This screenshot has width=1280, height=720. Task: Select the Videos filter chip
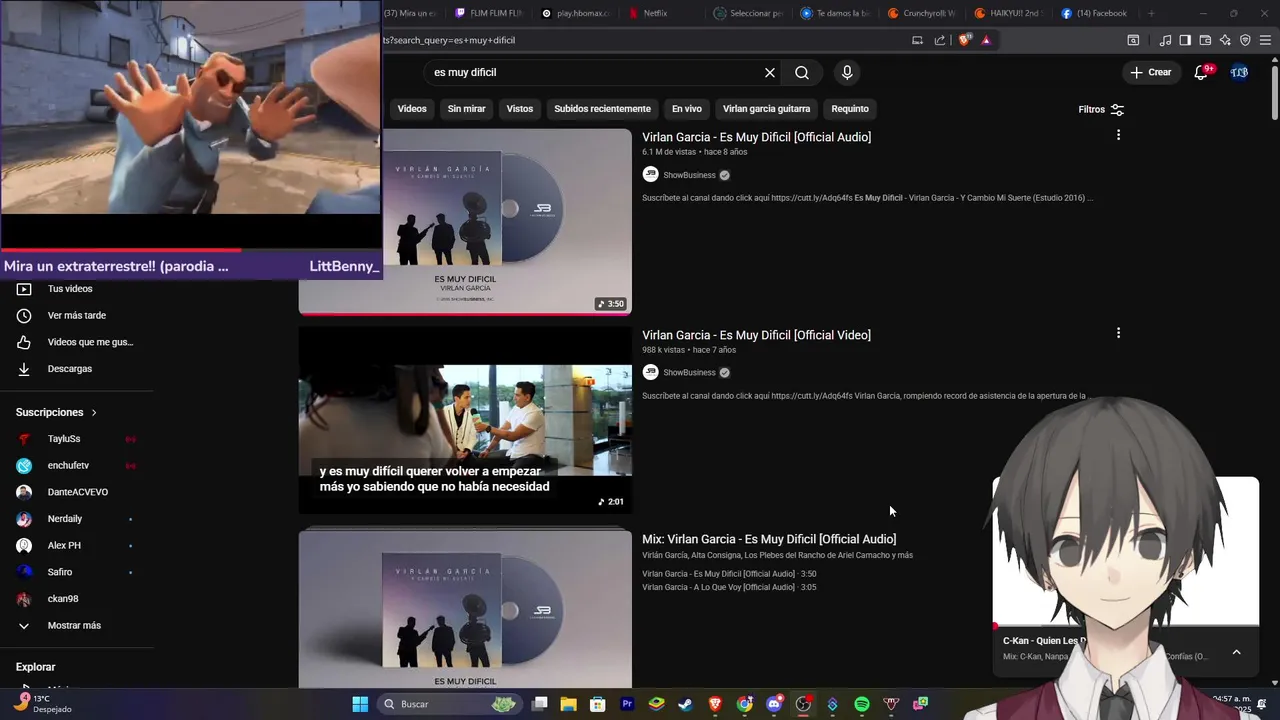point(412,109)
